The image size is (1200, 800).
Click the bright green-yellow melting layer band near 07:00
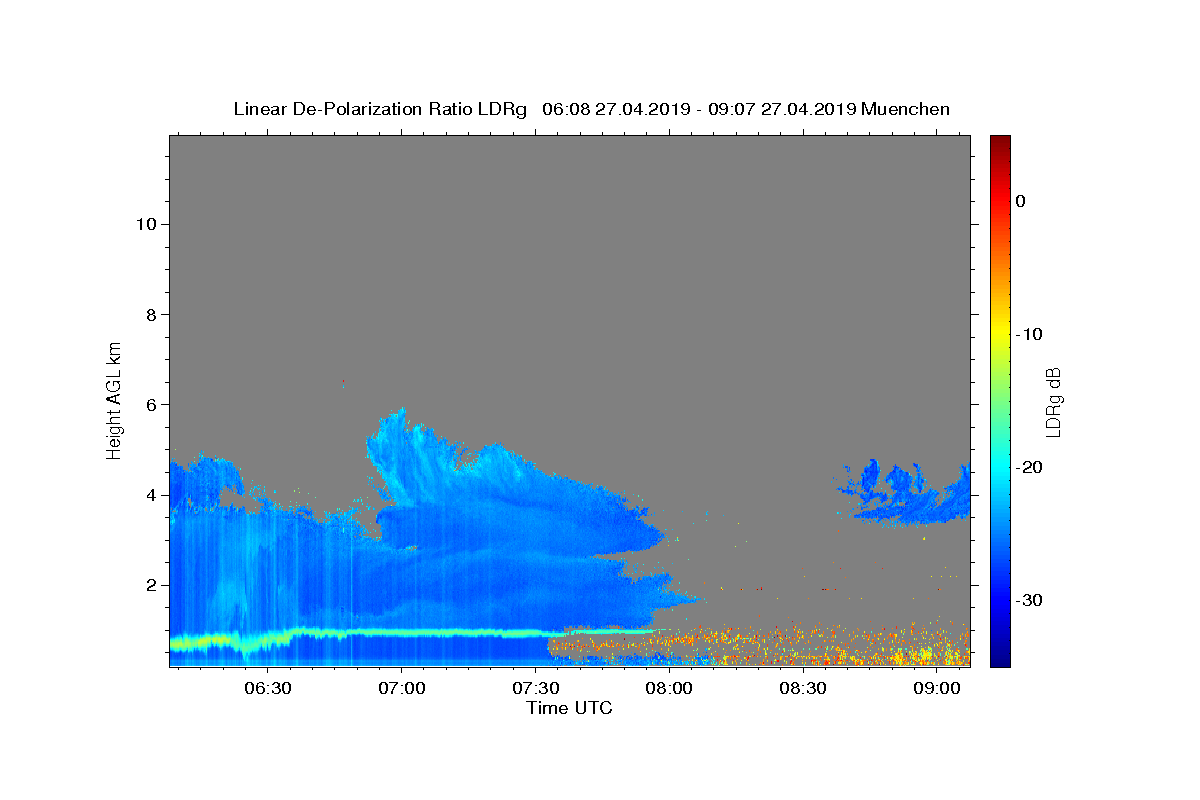tap(401, 632)
